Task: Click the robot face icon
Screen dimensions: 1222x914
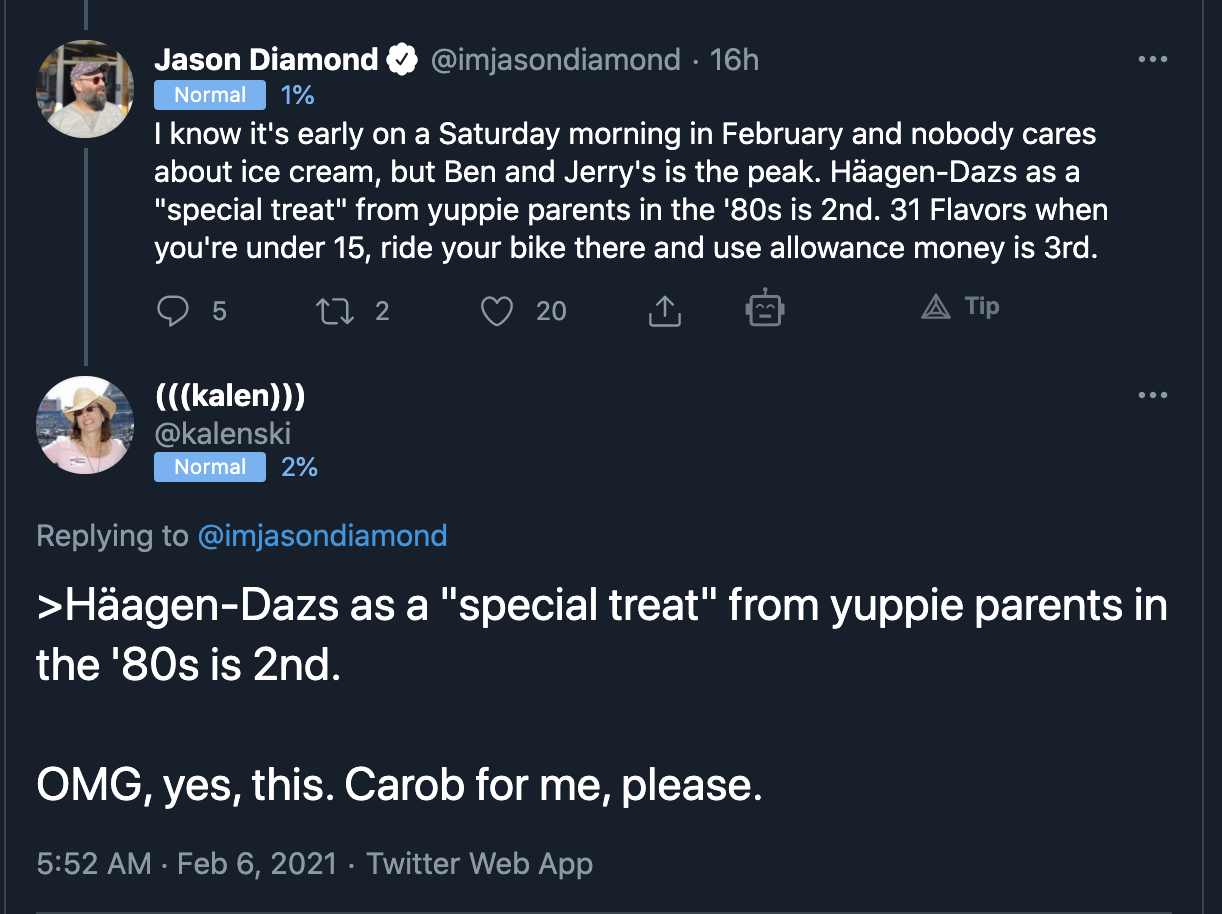Action: point(765,309)
